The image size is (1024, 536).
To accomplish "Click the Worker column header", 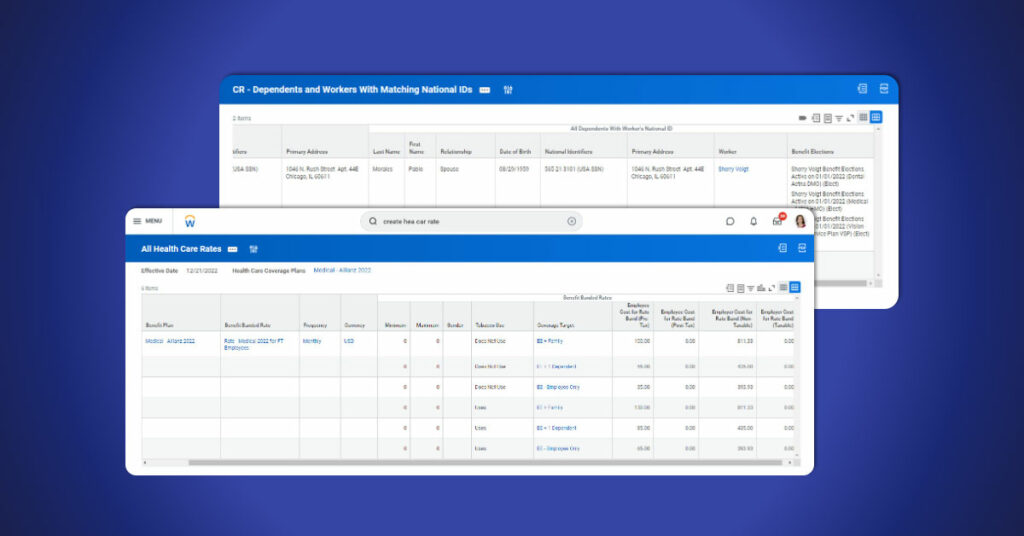I will click(x=728, y=151).
